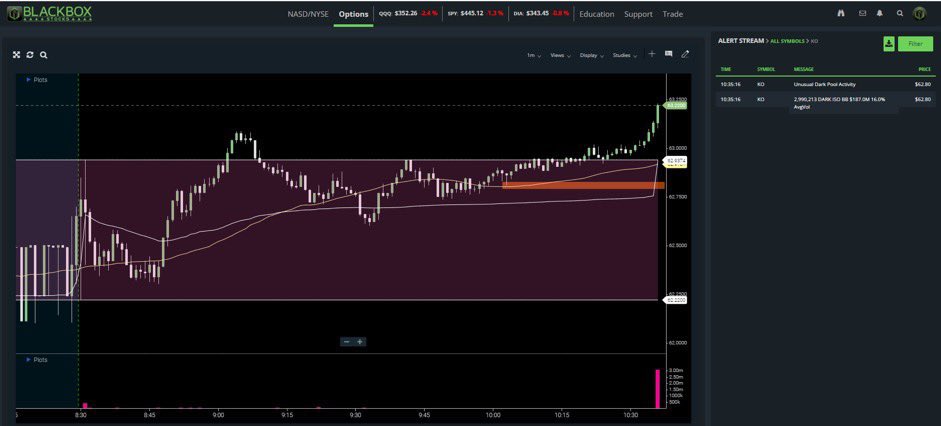Open the Support menu

tap(638, 14)
